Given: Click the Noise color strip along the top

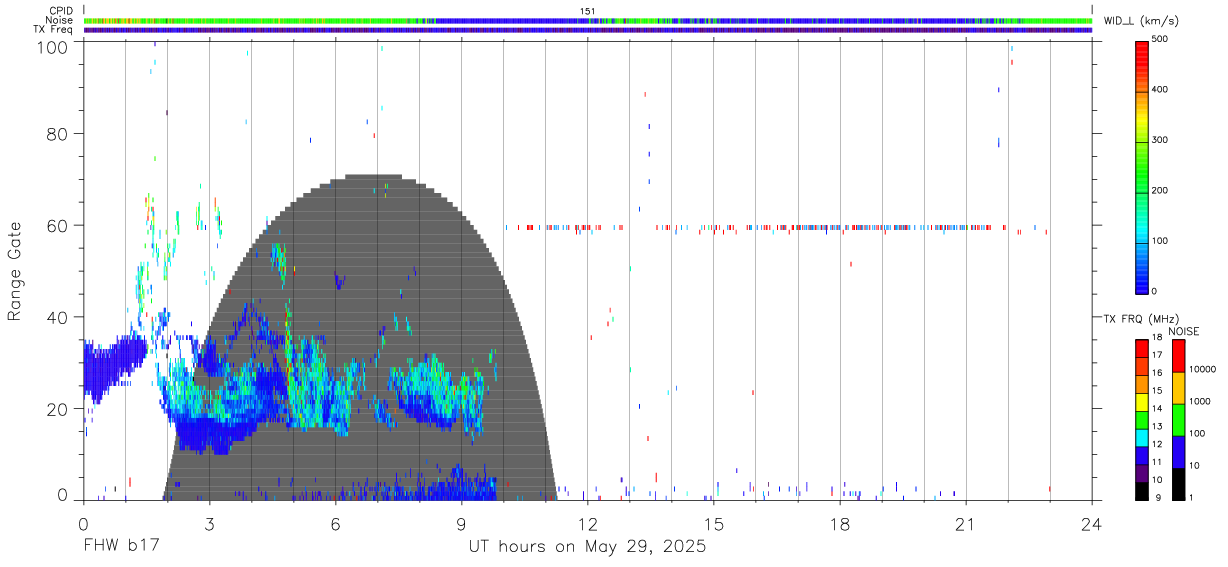Looking at the screenshot, I should coord(588,20).
